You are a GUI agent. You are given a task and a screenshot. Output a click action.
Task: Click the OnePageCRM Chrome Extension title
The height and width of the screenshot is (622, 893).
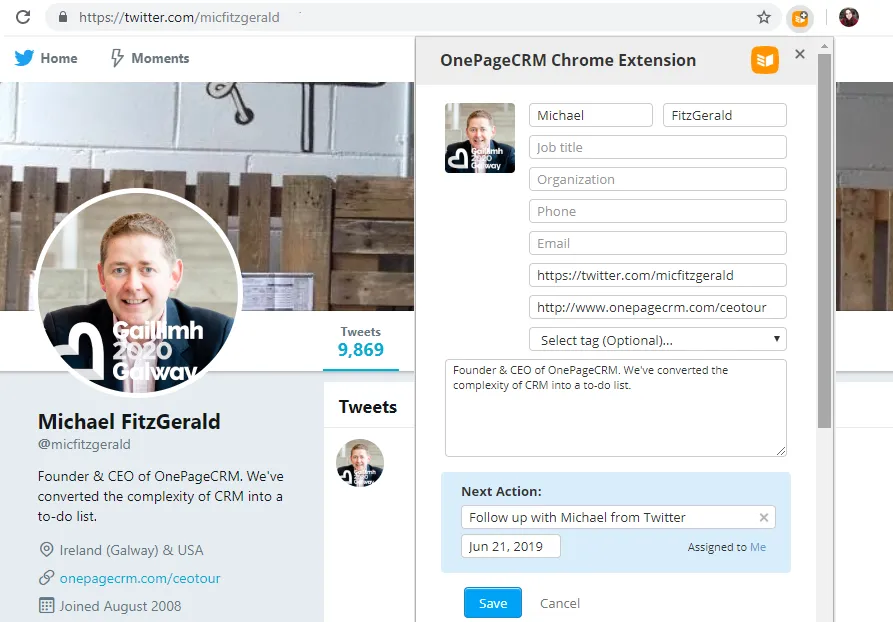pos(568,60)
